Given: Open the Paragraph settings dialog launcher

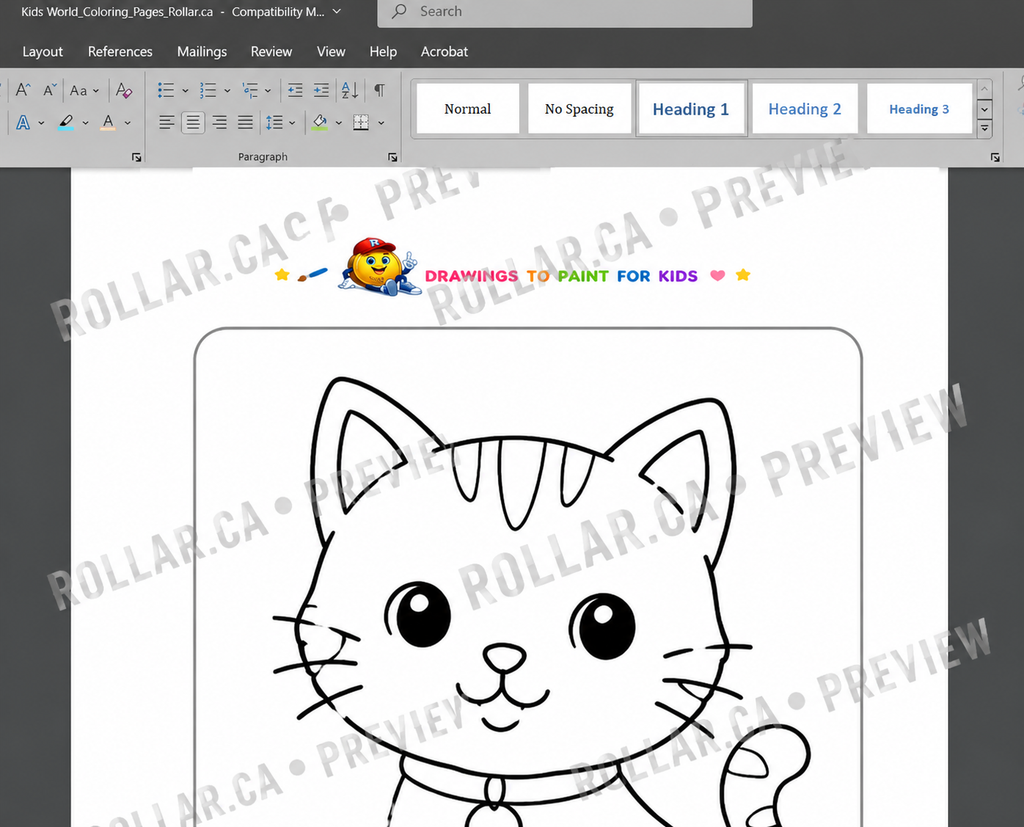Looking at the screenshot, I should pos(392,157).
